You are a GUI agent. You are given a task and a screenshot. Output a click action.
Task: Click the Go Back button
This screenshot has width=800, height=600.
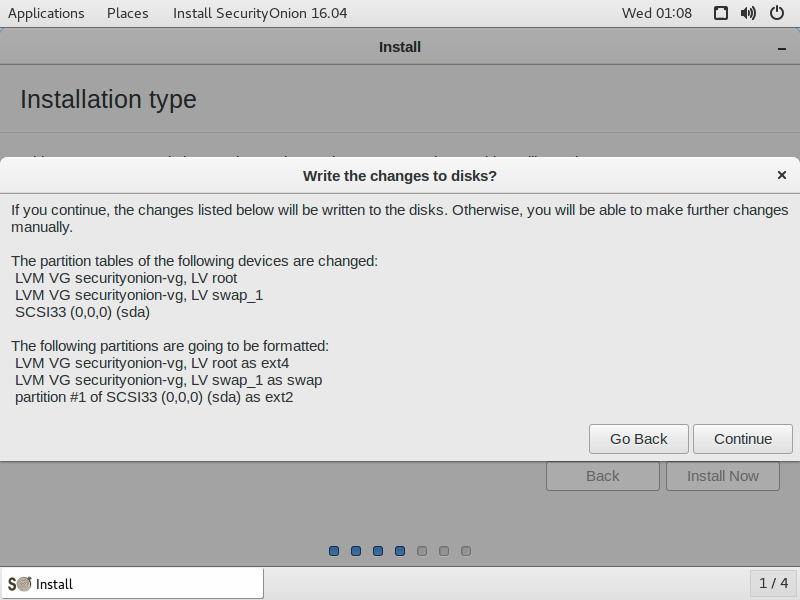638,439
